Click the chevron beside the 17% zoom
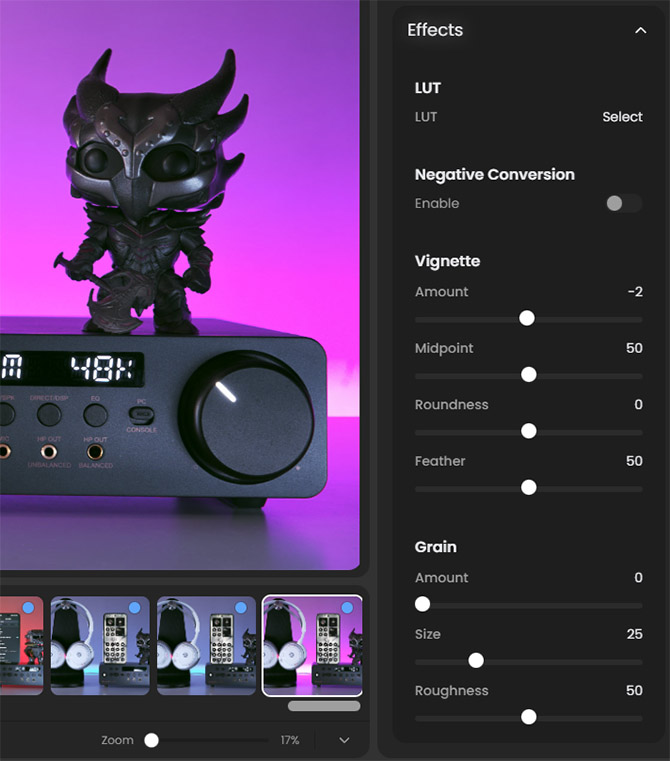 pos(344,740)
